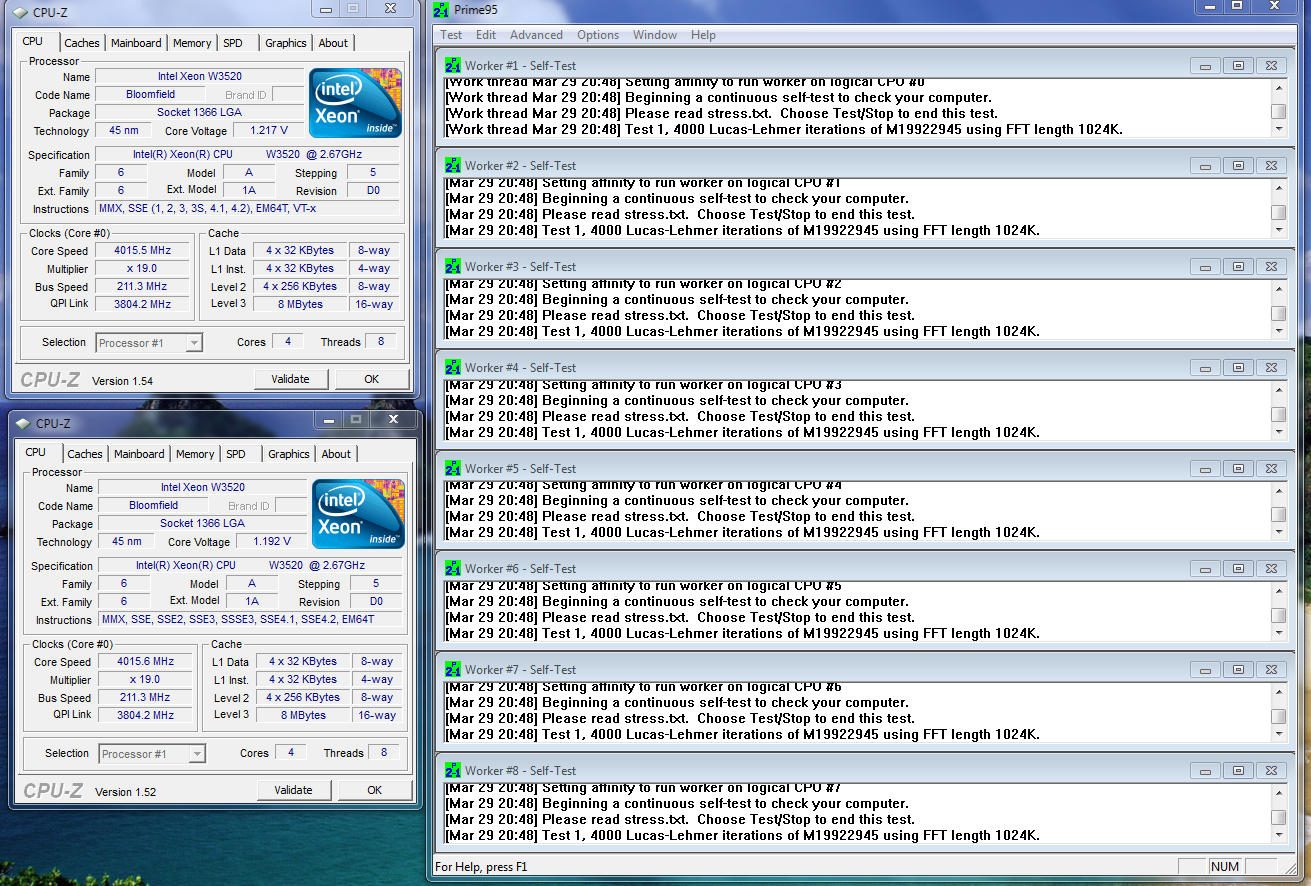Click Bus Speed value in CPU-Z 1.52
This screenshot has width=1311, height=886.
tap(146, 698)
